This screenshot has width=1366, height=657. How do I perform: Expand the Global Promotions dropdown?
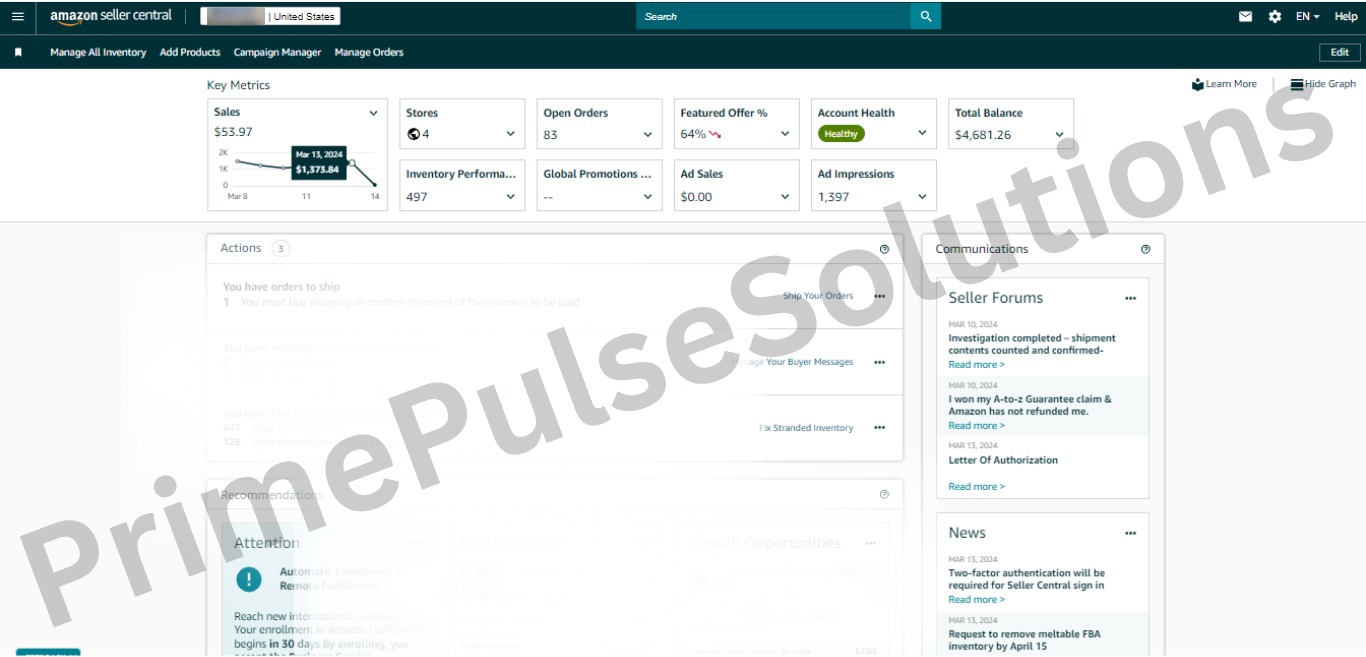[x=648, y=197]
